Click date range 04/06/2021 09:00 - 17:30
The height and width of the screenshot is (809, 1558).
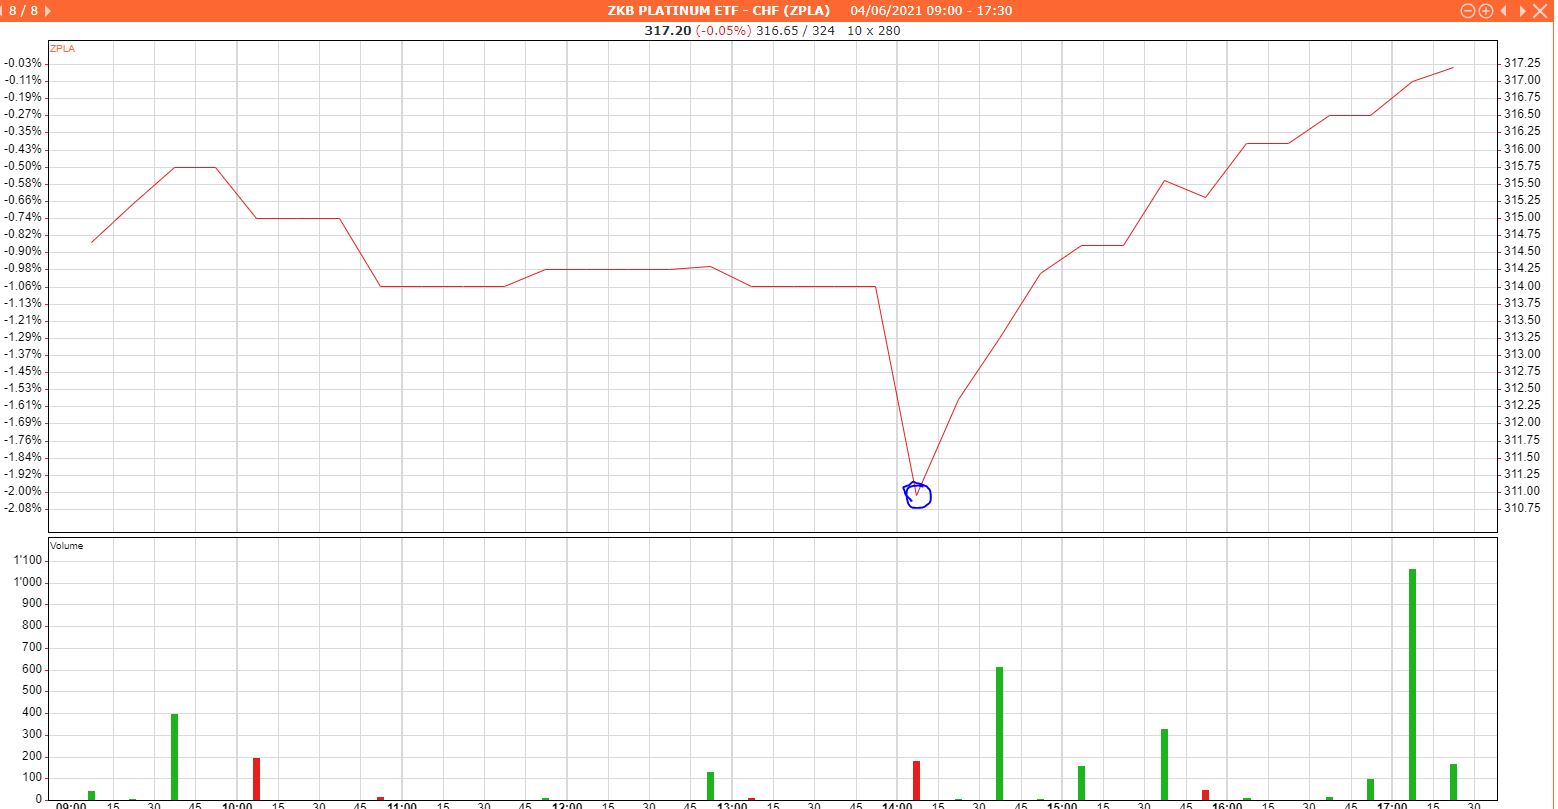click(931, 11)
